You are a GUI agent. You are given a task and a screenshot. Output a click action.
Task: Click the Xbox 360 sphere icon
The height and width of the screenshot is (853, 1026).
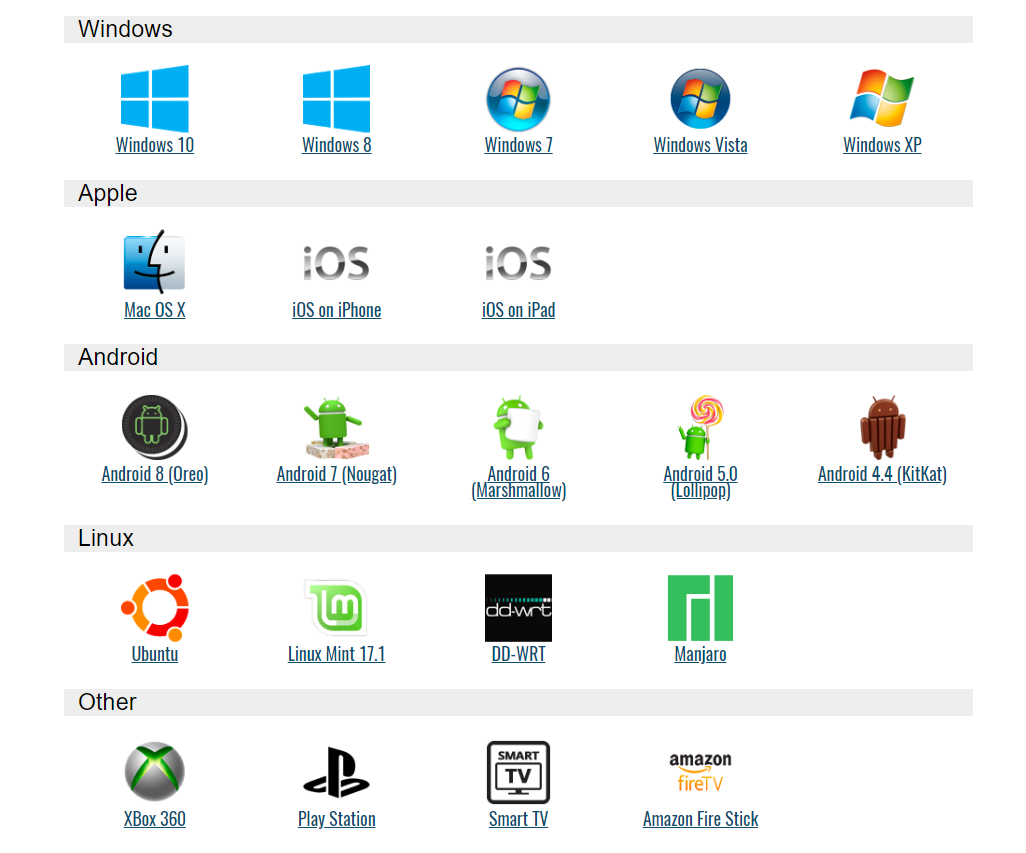[x=154, y=772]
